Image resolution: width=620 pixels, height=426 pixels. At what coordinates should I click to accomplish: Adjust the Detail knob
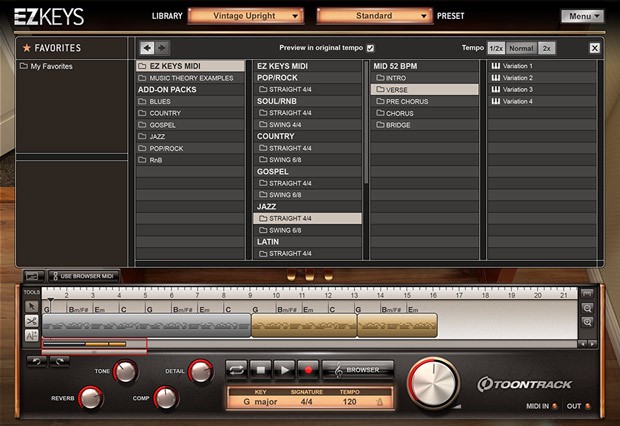click(200, 371)
